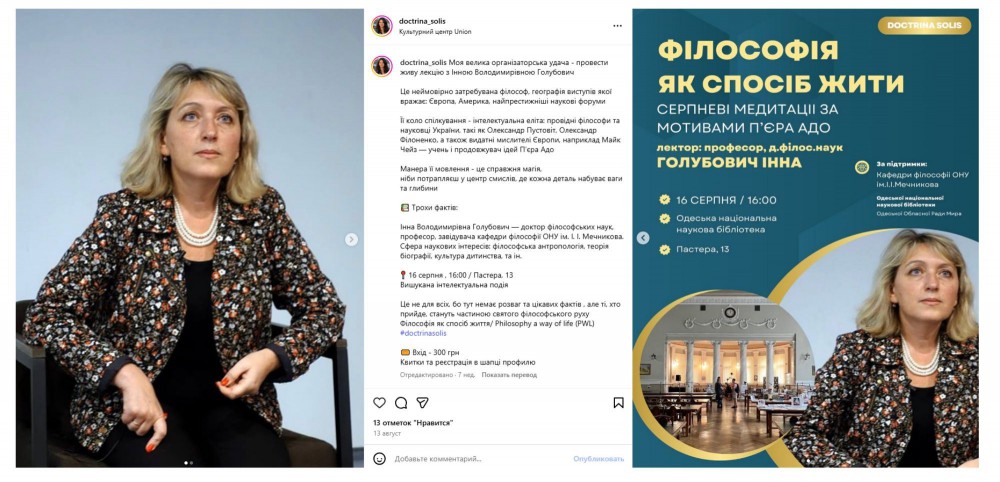Open doctrina_solis profile avatar in header
This screenshot has height=482, width=1000.
pyautogui.click(x=382, y=26)
